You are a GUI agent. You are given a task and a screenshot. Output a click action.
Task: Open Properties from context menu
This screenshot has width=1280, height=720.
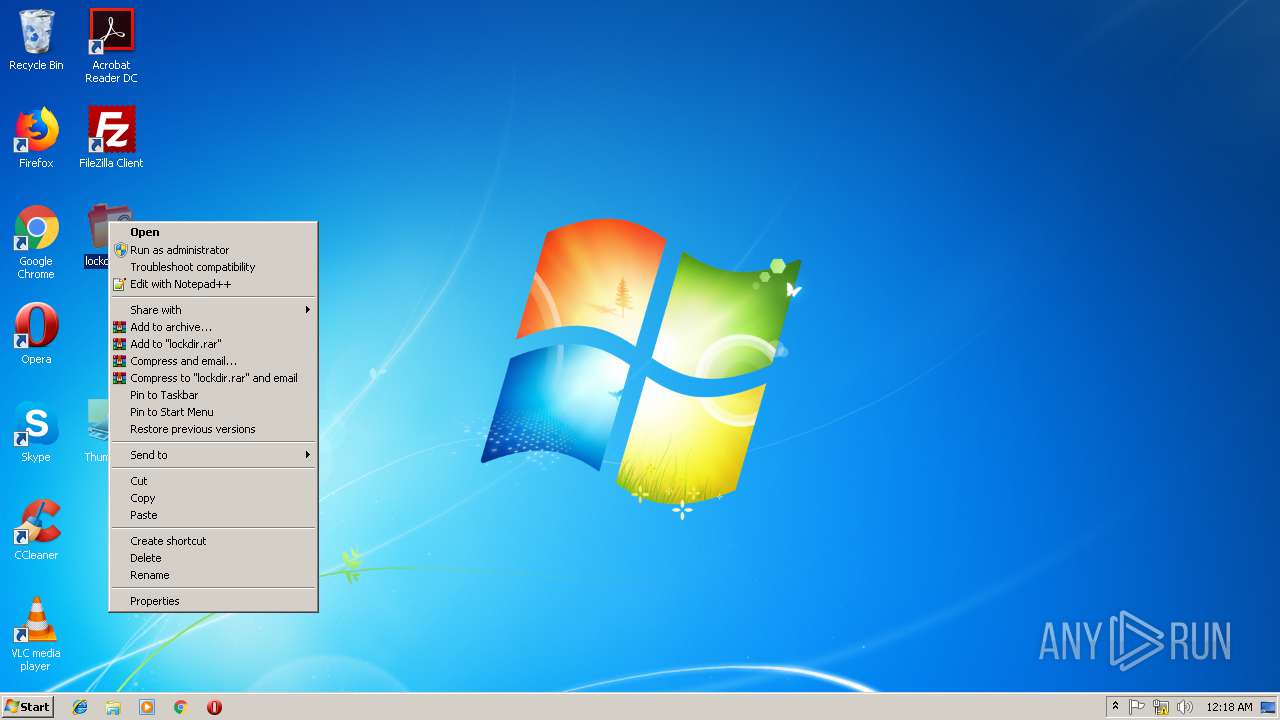point(213,601)
